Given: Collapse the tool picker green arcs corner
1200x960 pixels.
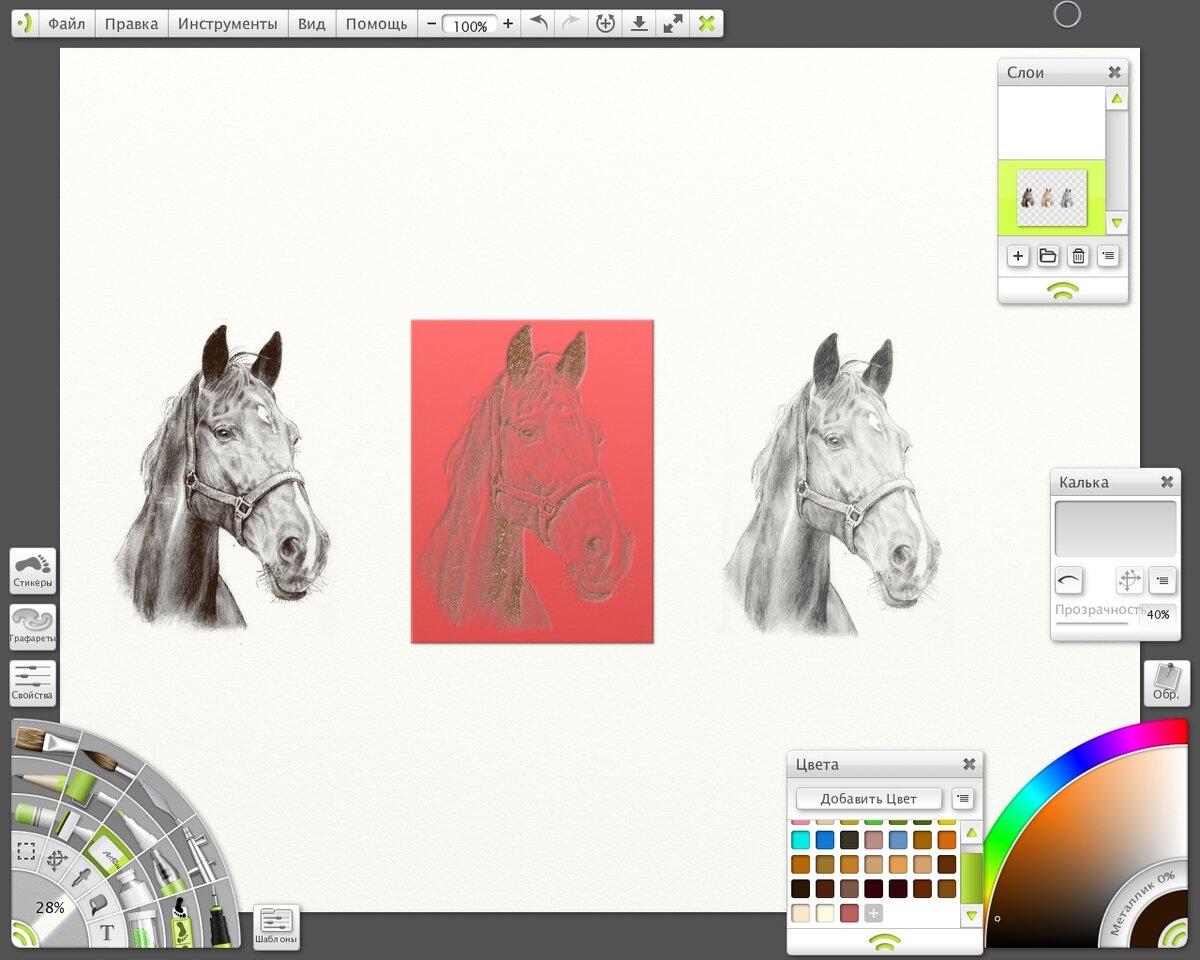Looking at the screenshot, I should (x=23, y=934).
